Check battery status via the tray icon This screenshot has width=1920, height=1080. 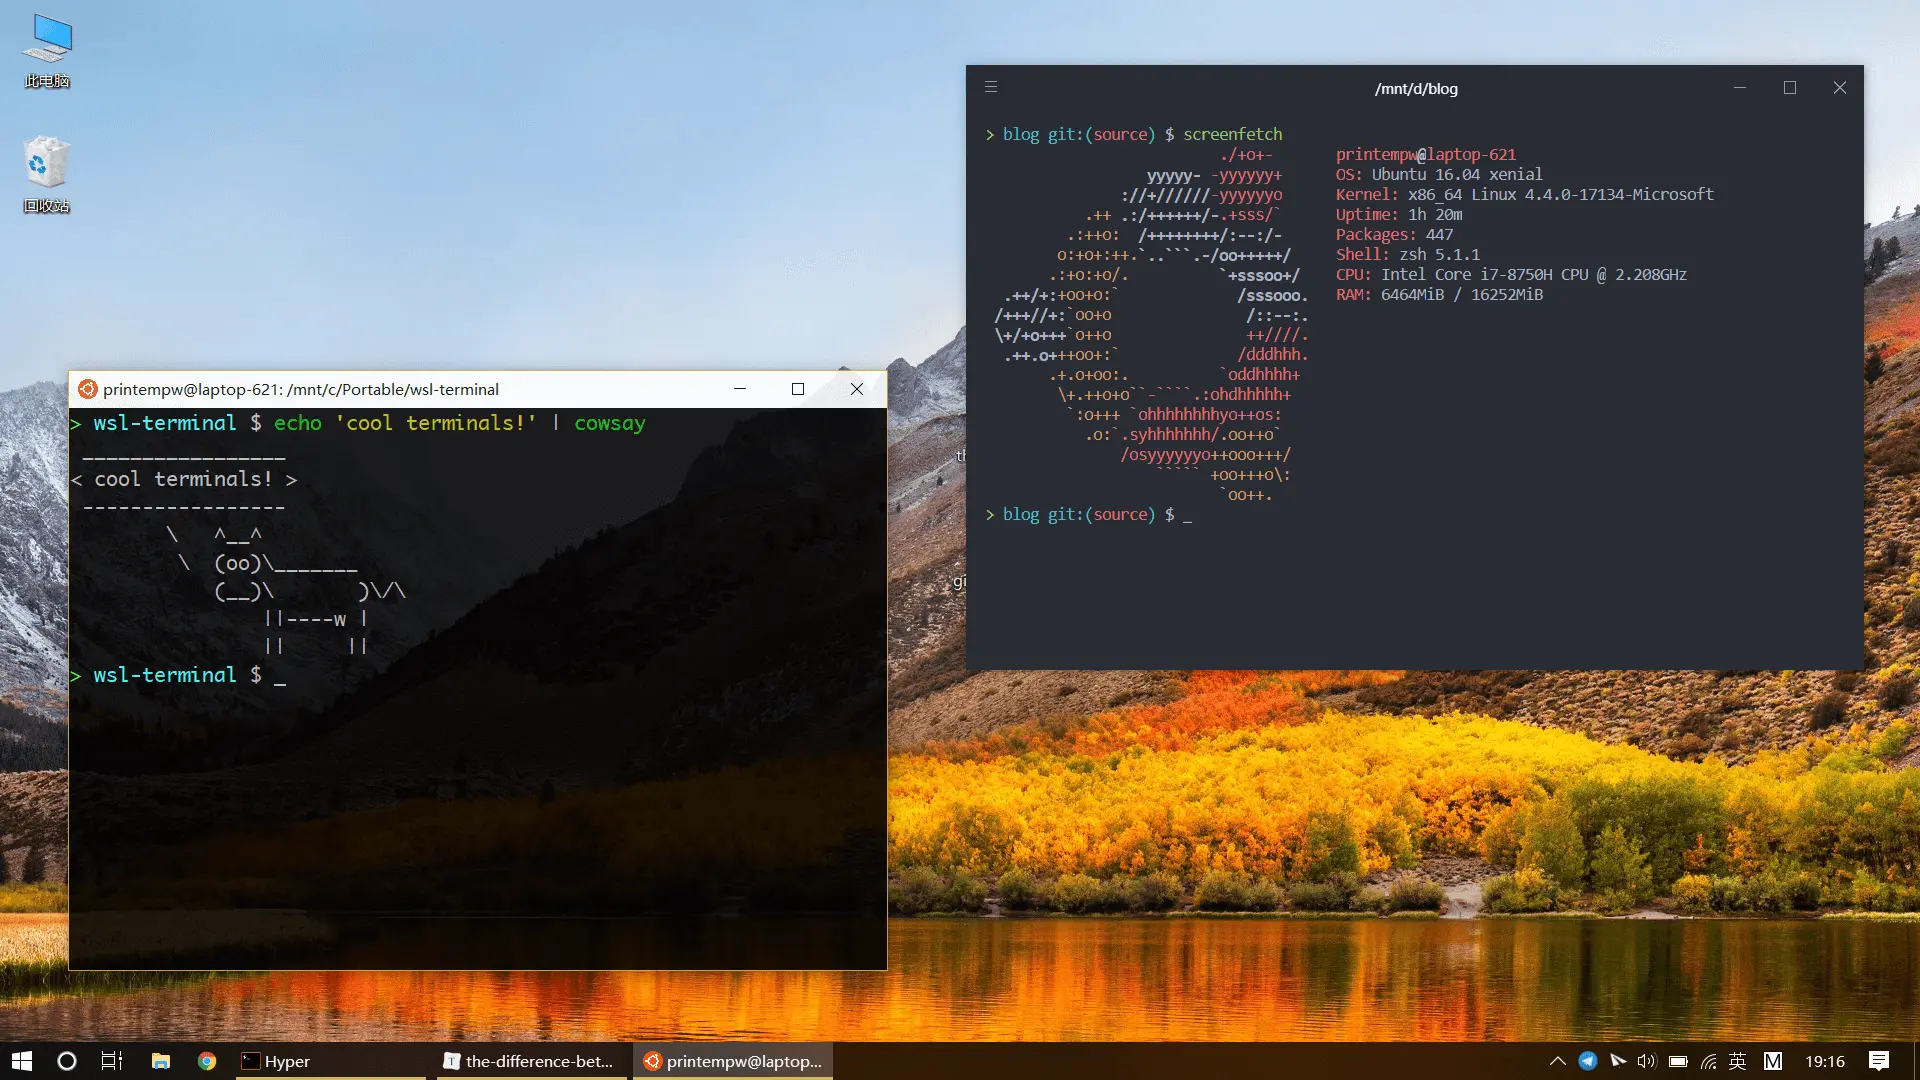pos(1677,1061)
